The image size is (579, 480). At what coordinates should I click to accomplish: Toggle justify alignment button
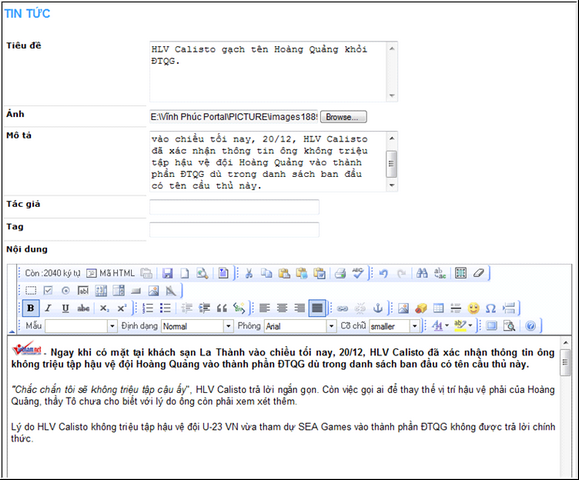[x=317, y=308]
